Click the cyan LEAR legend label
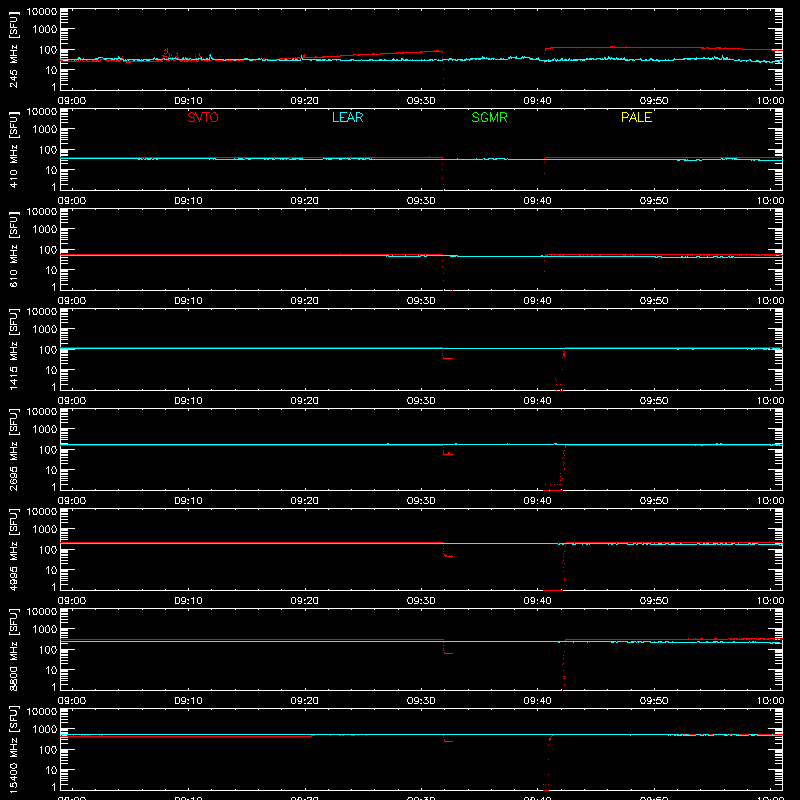The width and height of the screenshot is (800, 800). point(347,117)
